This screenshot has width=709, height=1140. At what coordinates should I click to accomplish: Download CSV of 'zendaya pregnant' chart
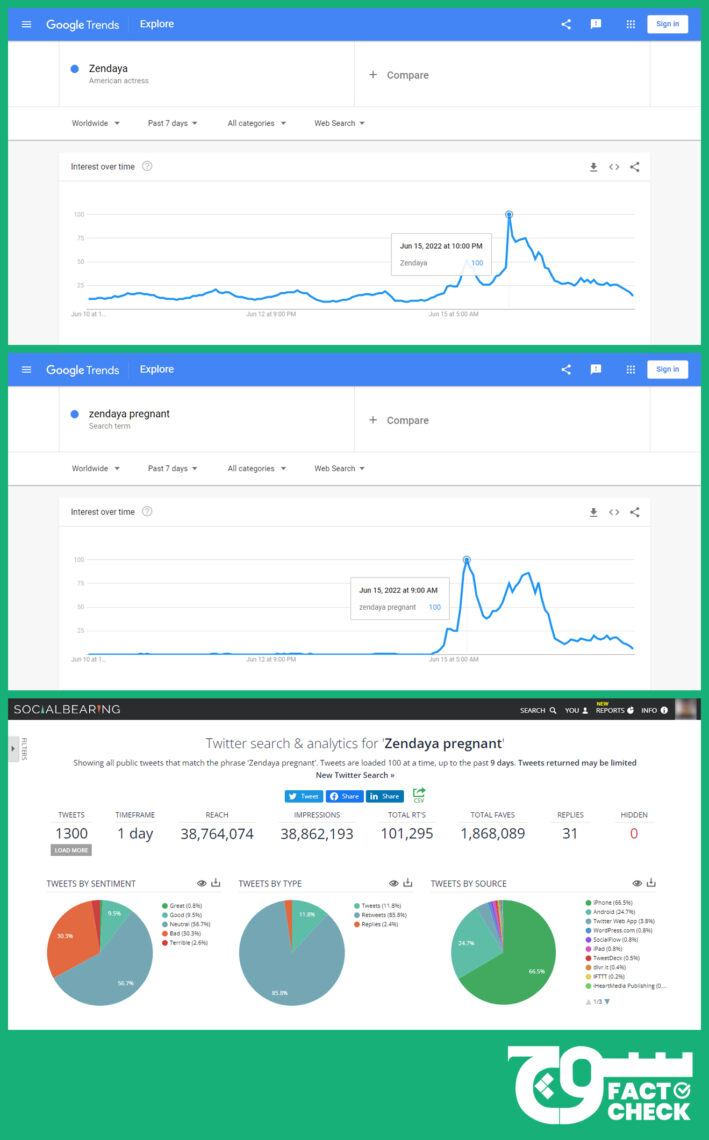click(593, 513)
